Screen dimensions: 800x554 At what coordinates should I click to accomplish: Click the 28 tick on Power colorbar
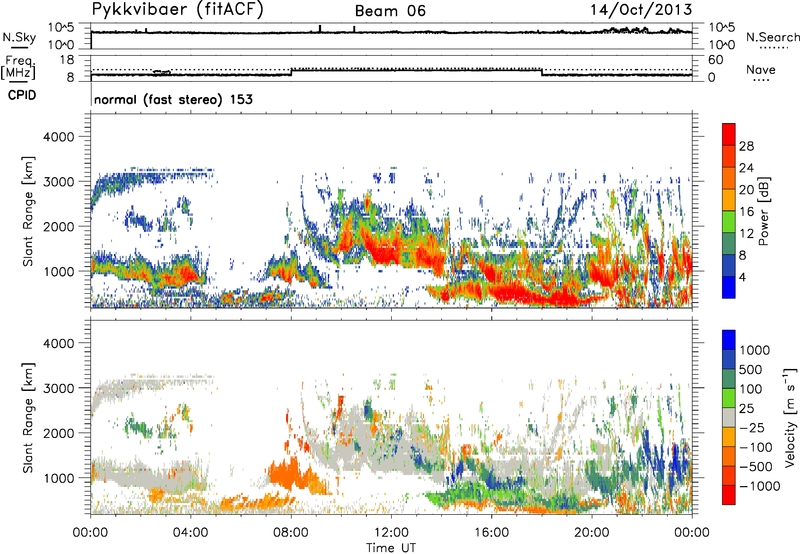(x=746, y=146)
